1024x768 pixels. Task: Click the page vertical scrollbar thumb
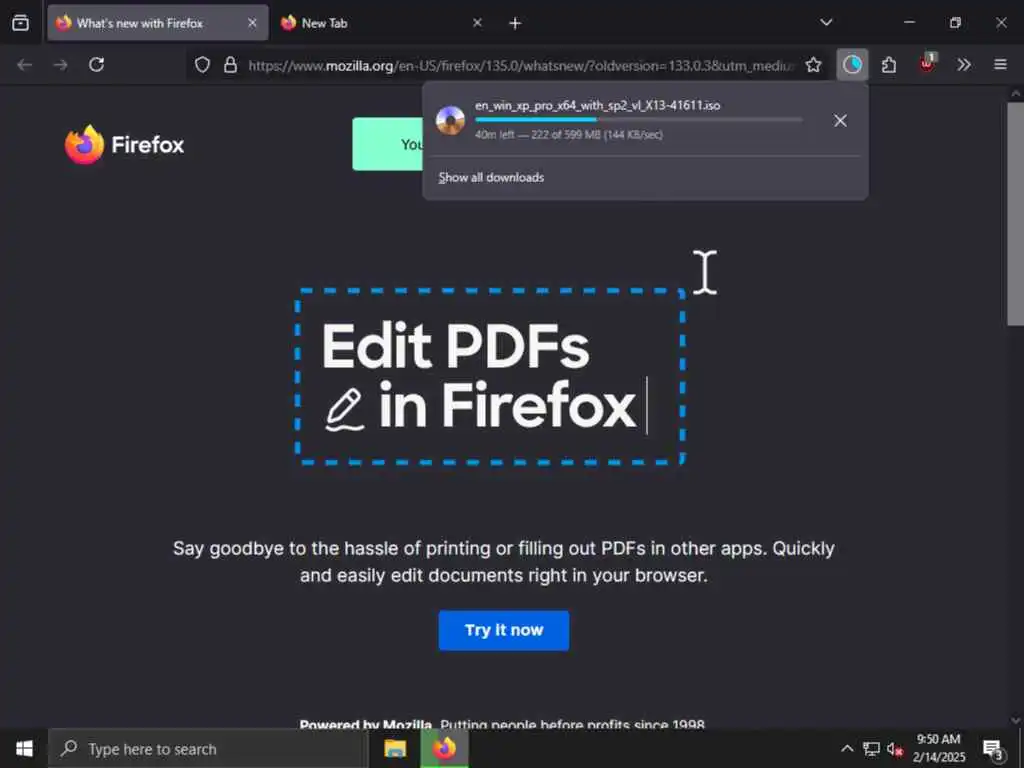pos(1016,214)
